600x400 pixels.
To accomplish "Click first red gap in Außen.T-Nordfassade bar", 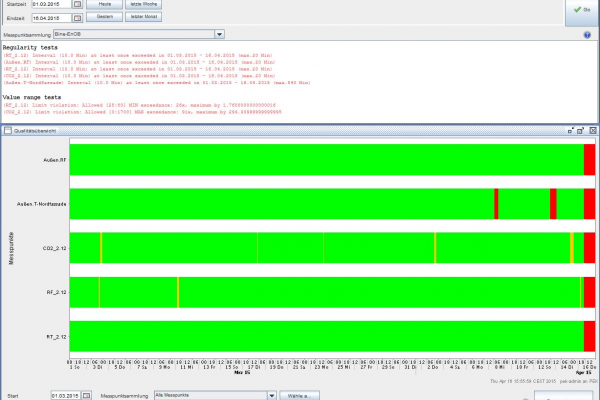I will coord(496,204).
